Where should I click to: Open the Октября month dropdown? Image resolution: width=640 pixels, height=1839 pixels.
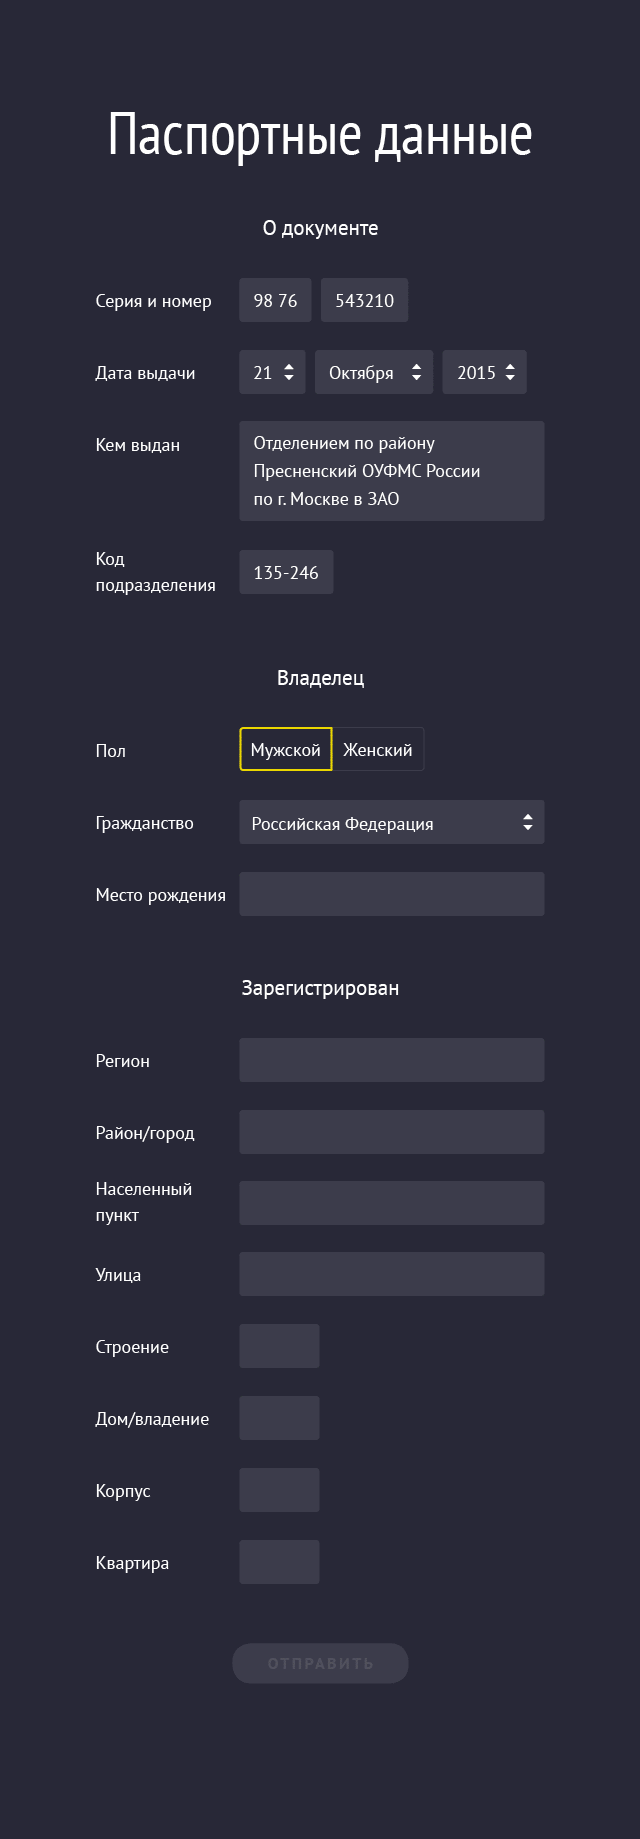pyautogui.click(x=374, y=372)
